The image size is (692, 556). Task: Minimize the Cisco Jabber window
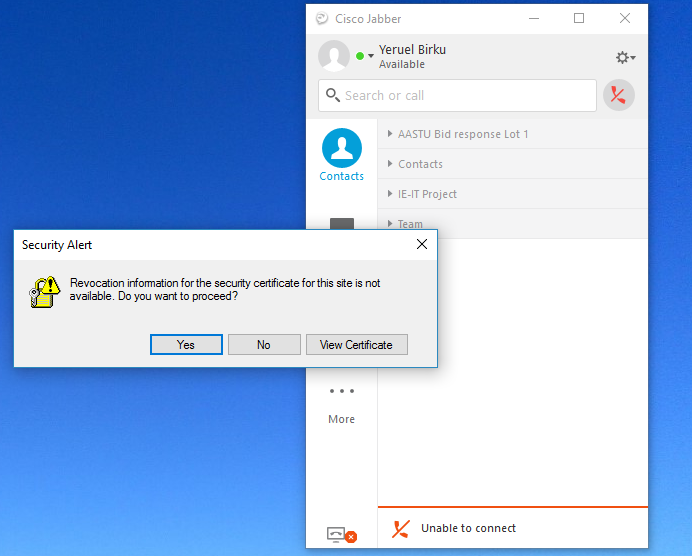(x=534, y=19)
